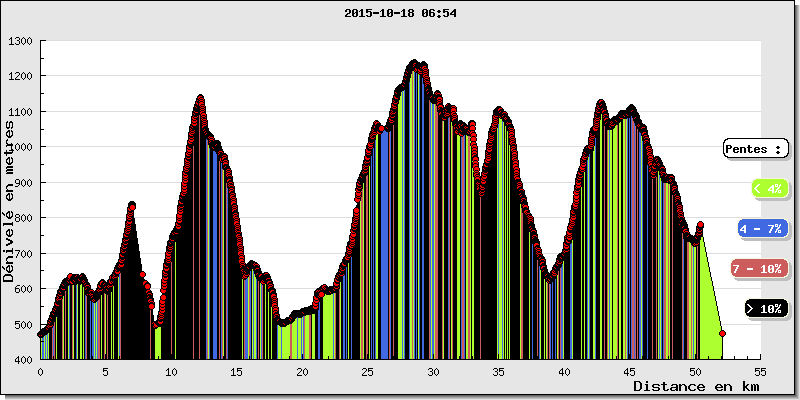This screenshot has width=800, height=400.
Task: Click the 35 tick on the distance axis
Action: [x=499, y=372]
